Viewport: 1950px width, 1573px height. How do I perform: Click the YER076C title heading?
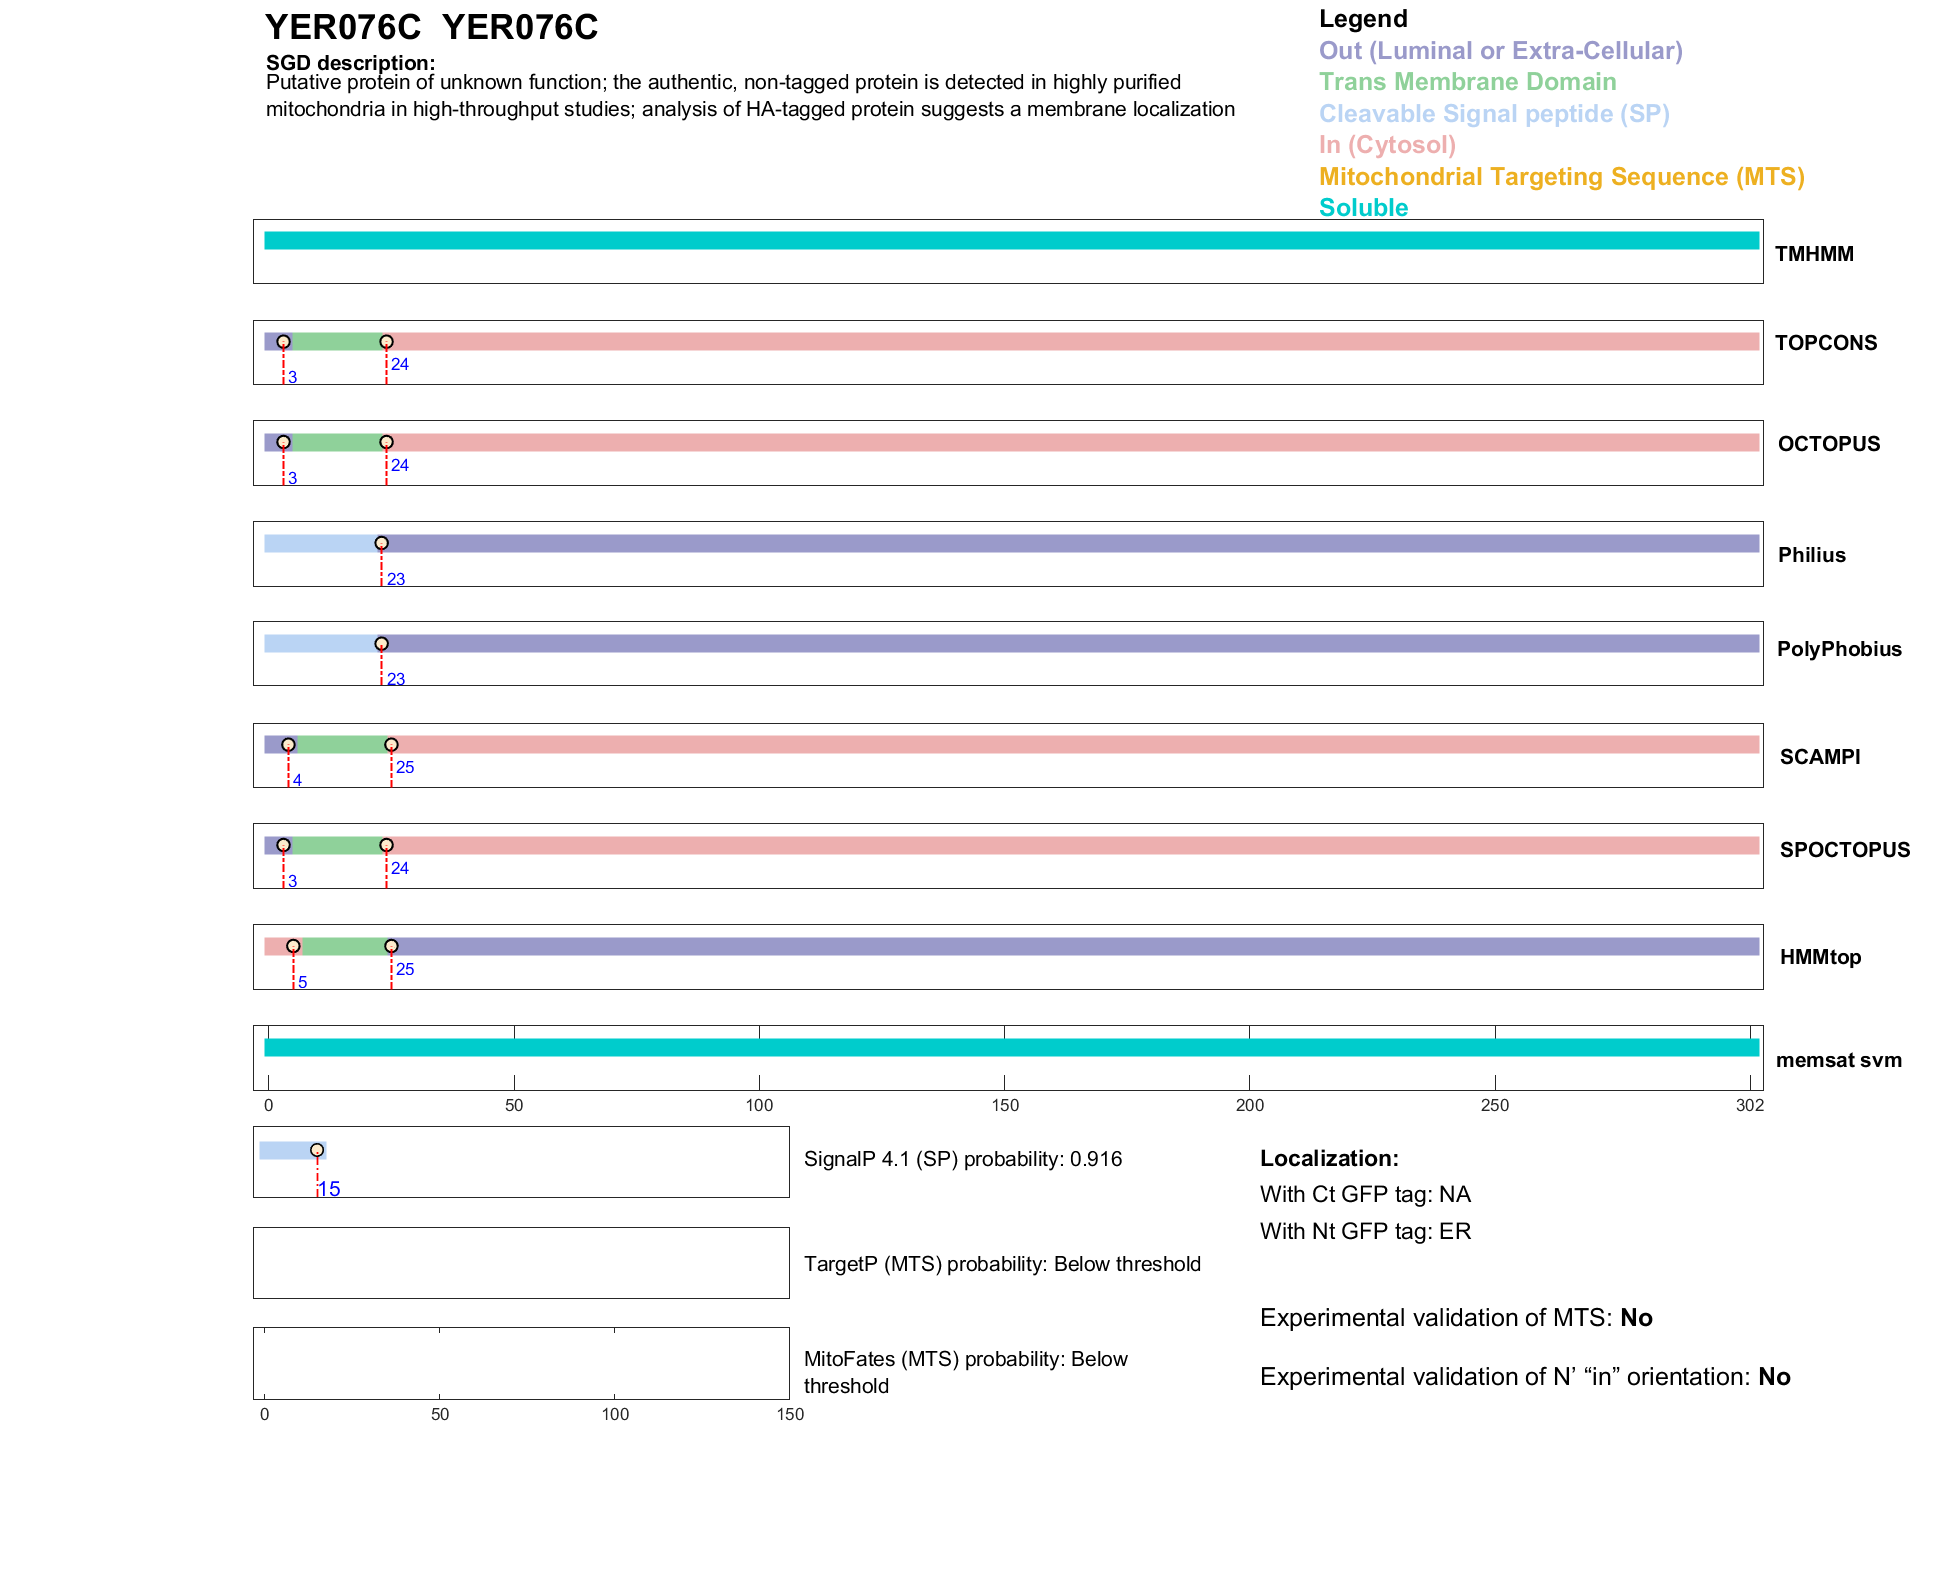[431, 28]
